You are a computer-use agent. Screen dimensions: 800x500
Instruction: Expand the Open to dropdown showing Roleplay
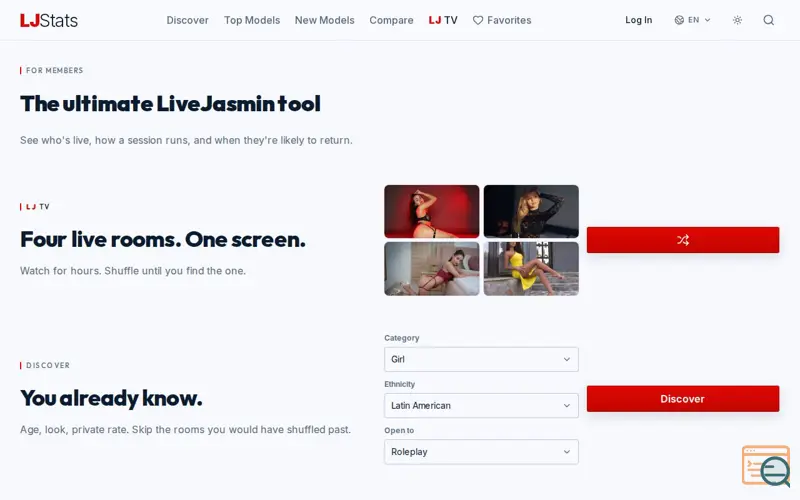click(481, 452)
